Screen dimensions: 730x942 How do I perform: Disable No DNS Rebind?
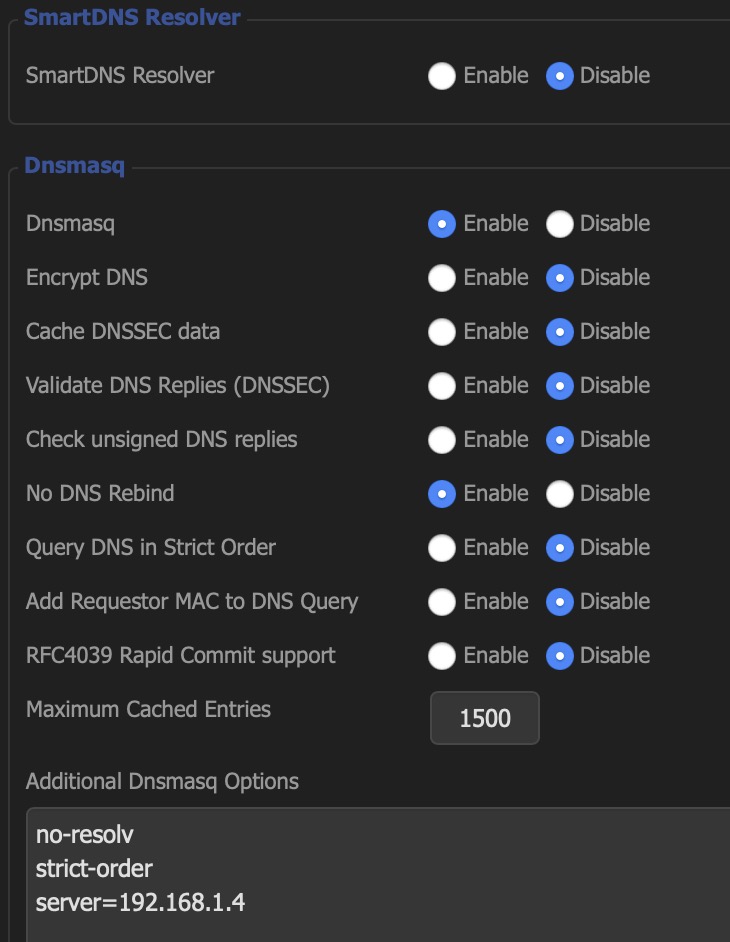click(559, 494)
